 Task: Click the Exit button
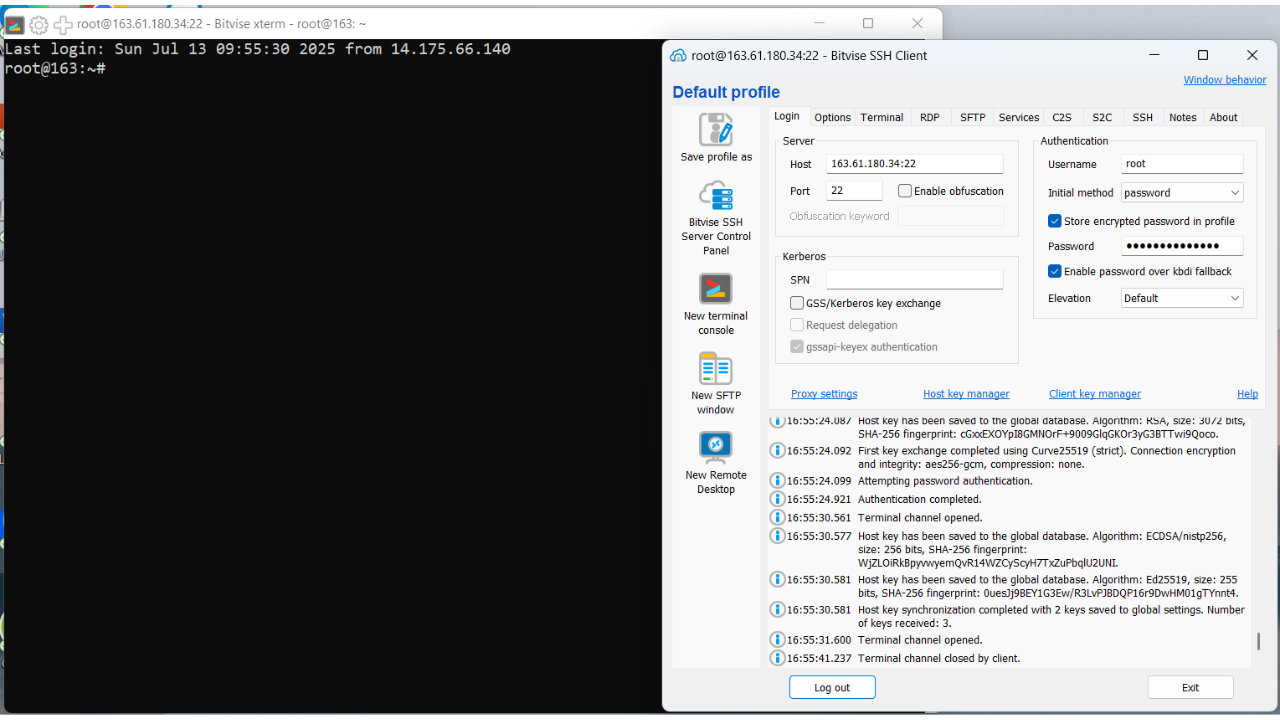point(1190,687)
